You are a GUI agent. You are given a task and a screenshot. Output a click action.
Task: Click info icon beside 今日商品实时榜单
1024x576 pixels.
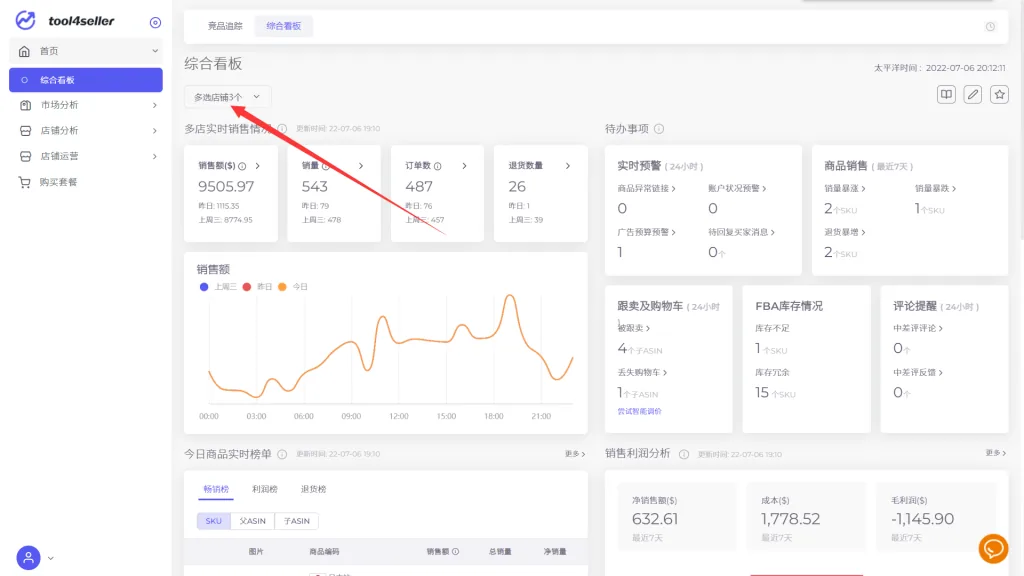282,454
